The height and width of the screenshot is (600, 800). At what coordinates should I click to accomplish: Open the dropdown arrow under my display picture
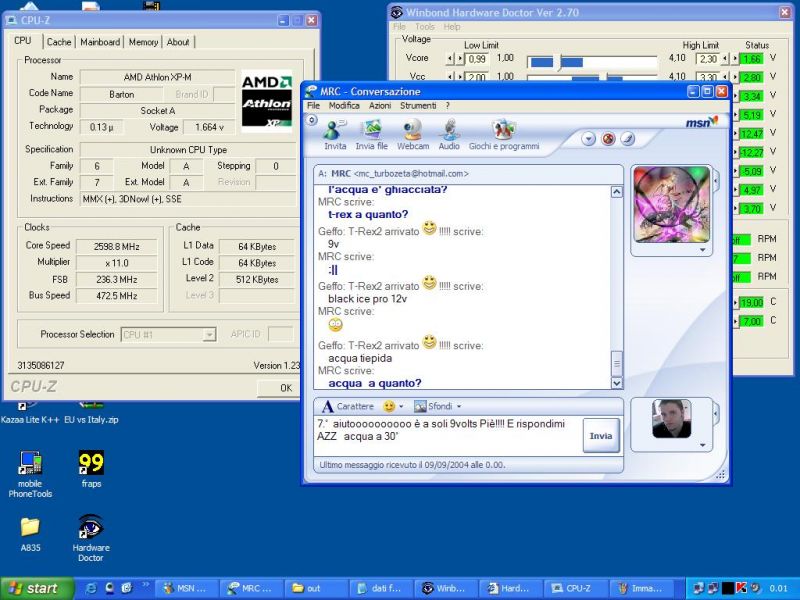tap(702, 445)
